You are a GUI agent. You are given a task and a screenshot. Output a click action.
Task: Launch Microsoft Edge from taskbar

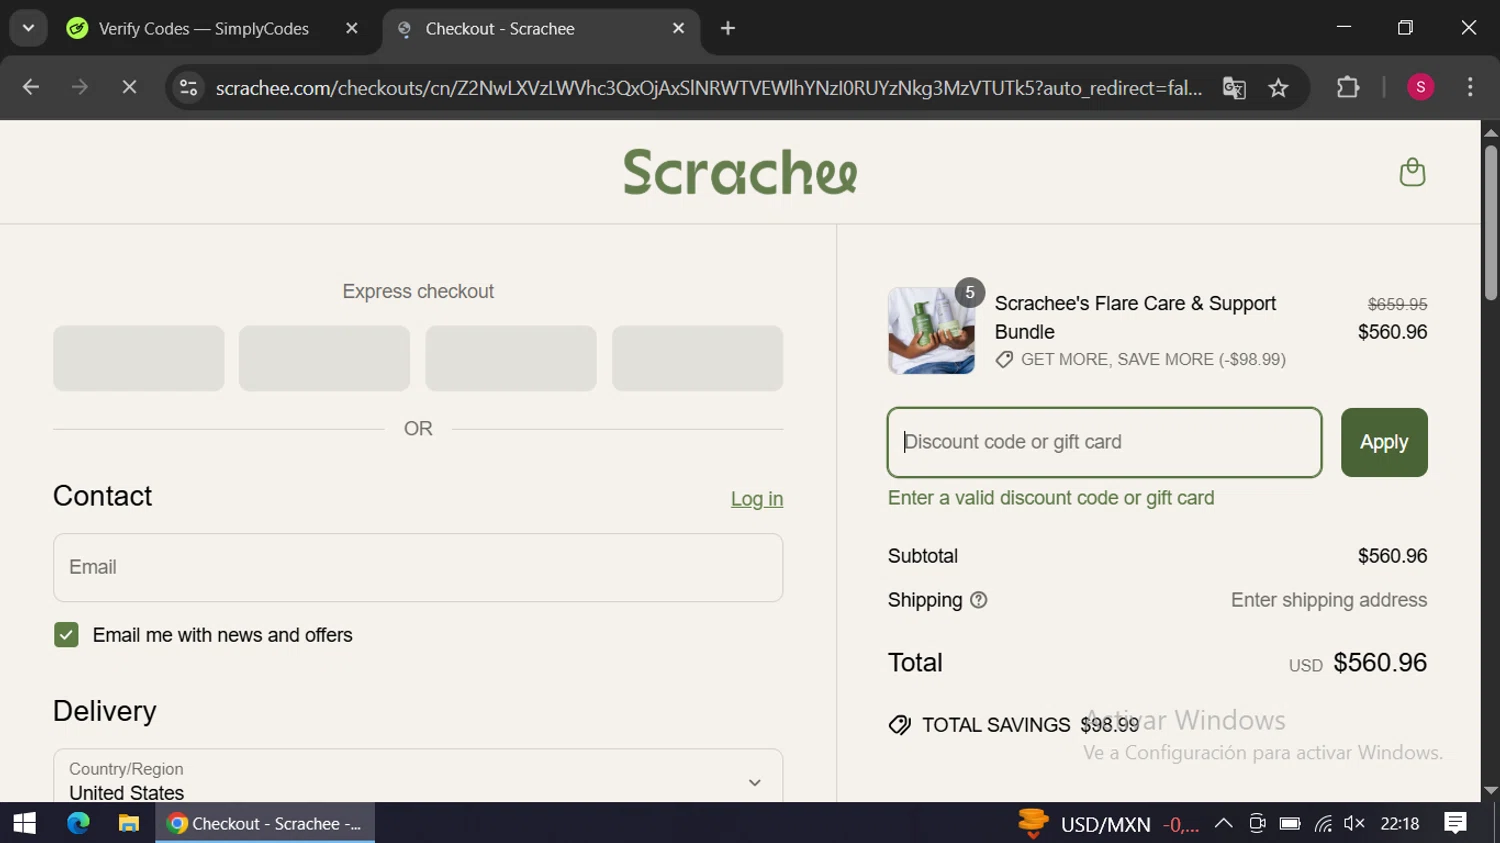tap(78, 823)
